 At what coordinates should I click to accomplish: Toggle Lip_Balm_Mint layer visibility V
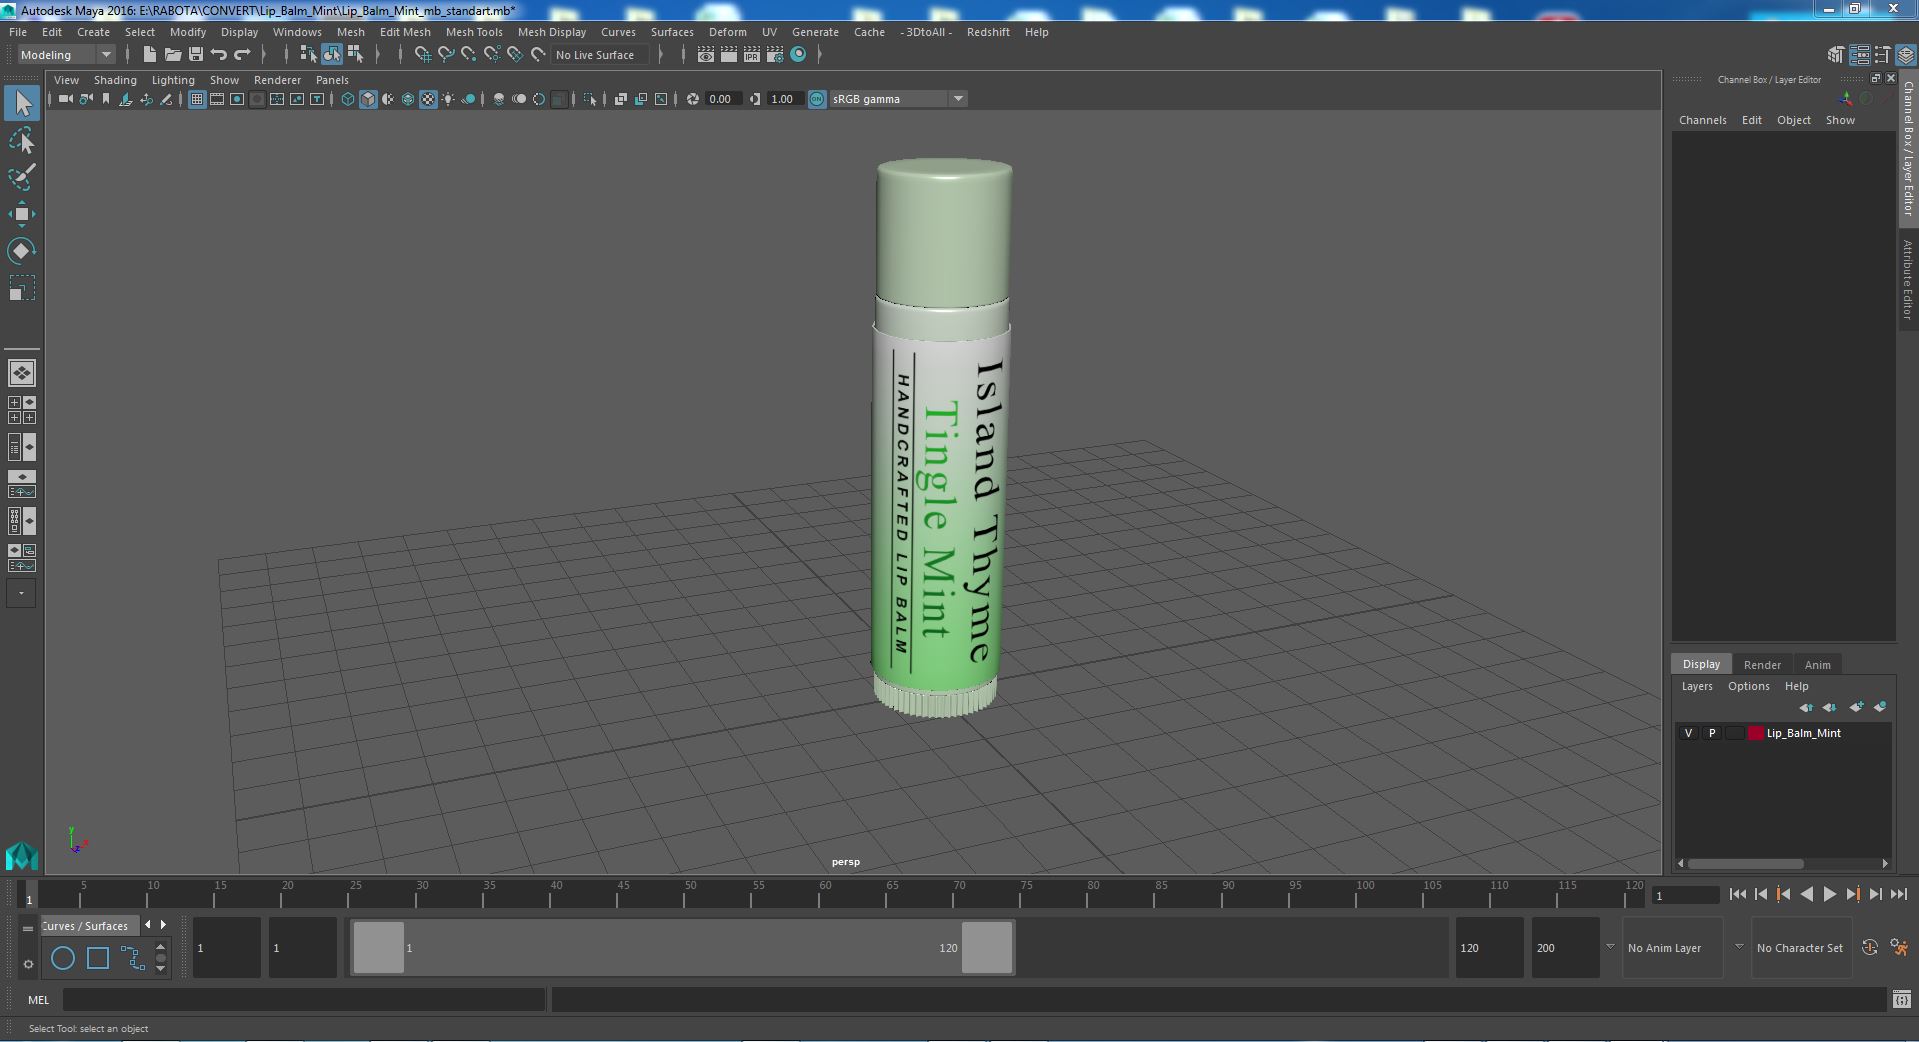click(x=1689, y=732)
